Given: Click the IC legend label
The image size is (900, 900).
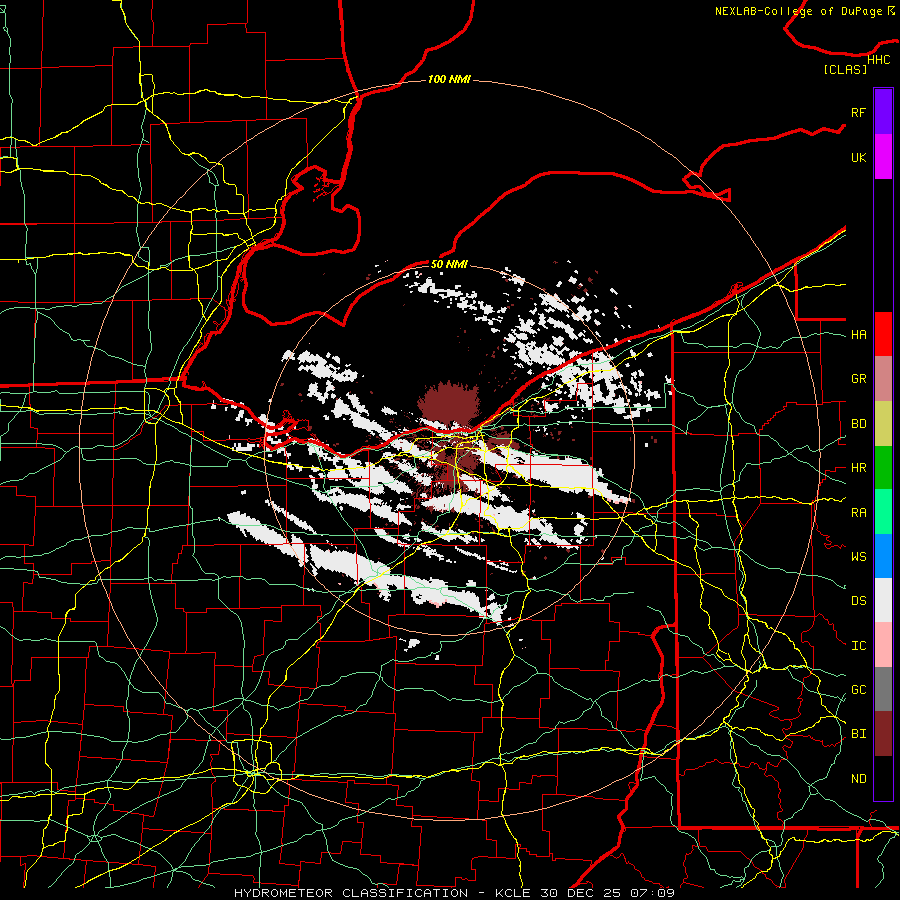Looking at the screenshot, I should click(x=858, y=646).
